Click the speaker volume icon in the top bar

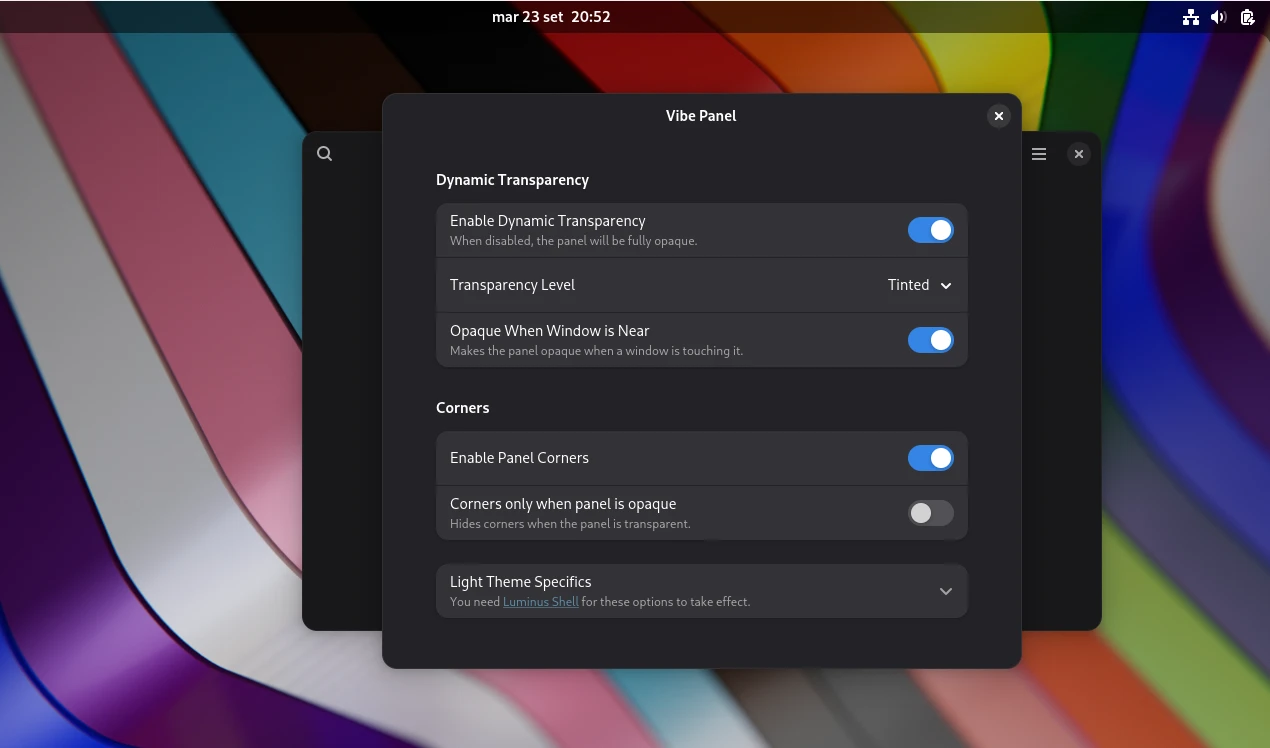click(x=1218, y=17)
